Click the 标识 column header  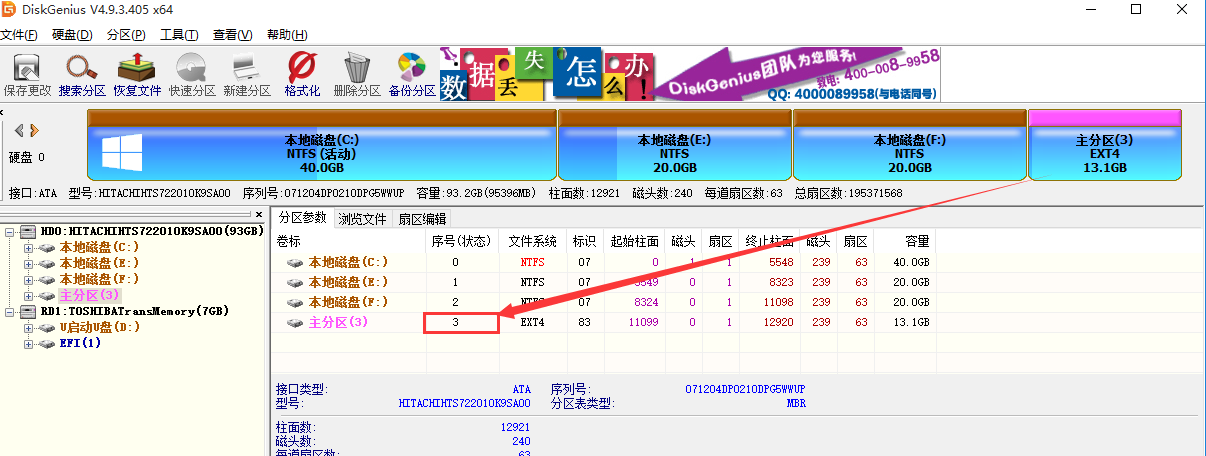[584, 241]
